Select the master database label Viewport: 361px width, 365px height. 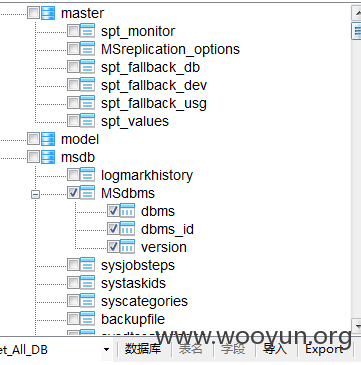point(82,13)
